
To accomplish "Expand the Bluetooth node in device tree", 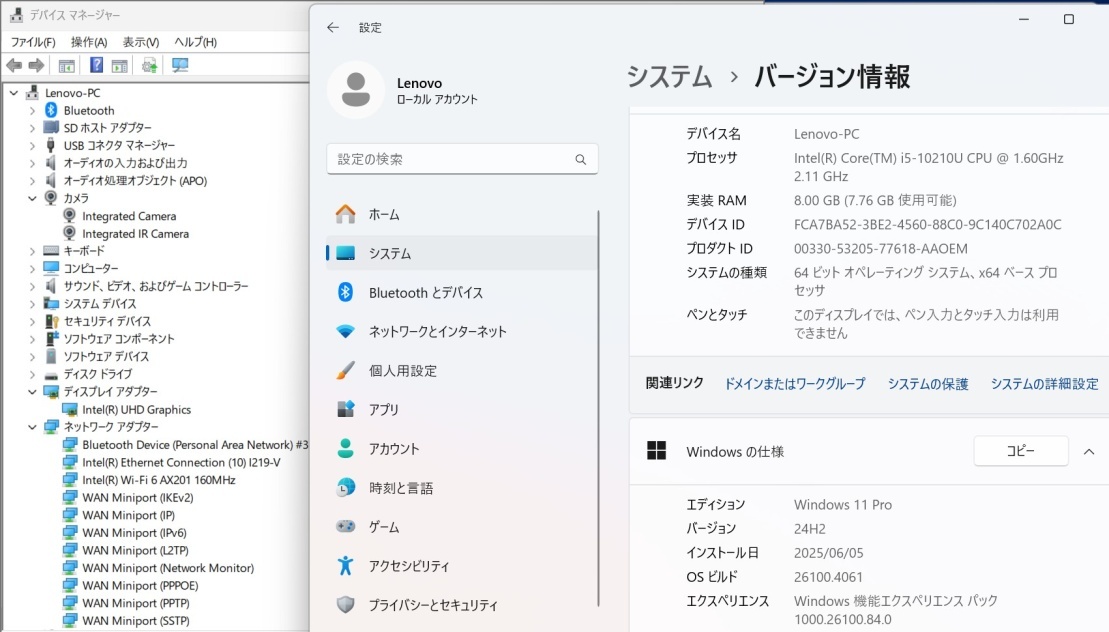I will coord(32,110).
